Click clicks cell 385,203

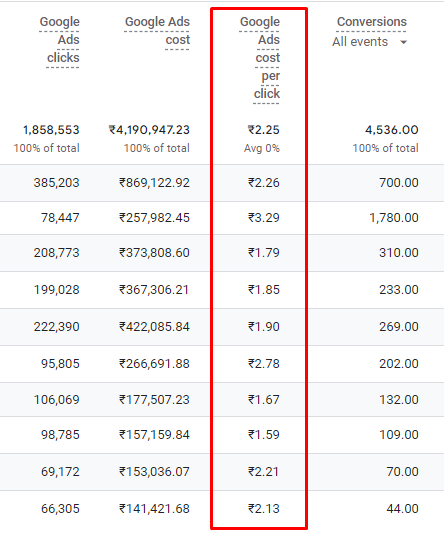tap(57, 183)
